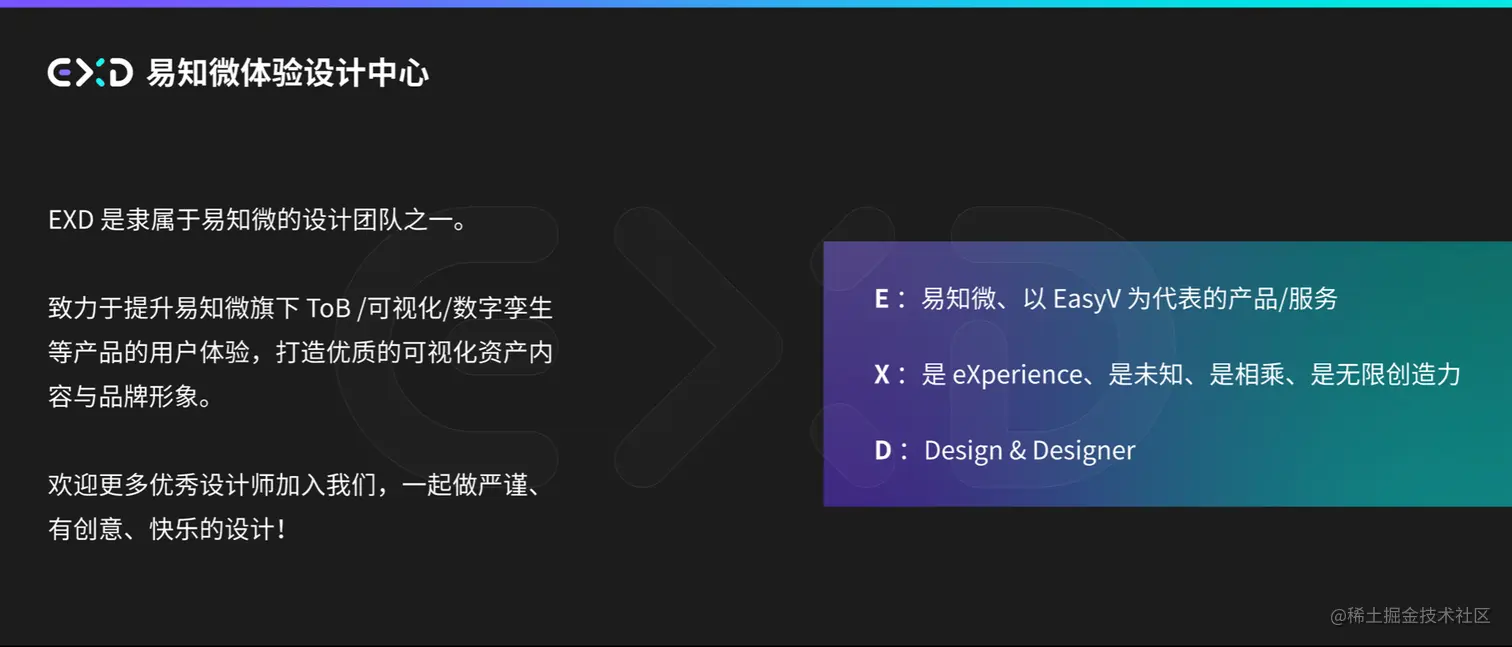The width and height of the screenshot is (1512, 647).
Task: Click the text 容与品牌形象。
Action: [131, 398]
